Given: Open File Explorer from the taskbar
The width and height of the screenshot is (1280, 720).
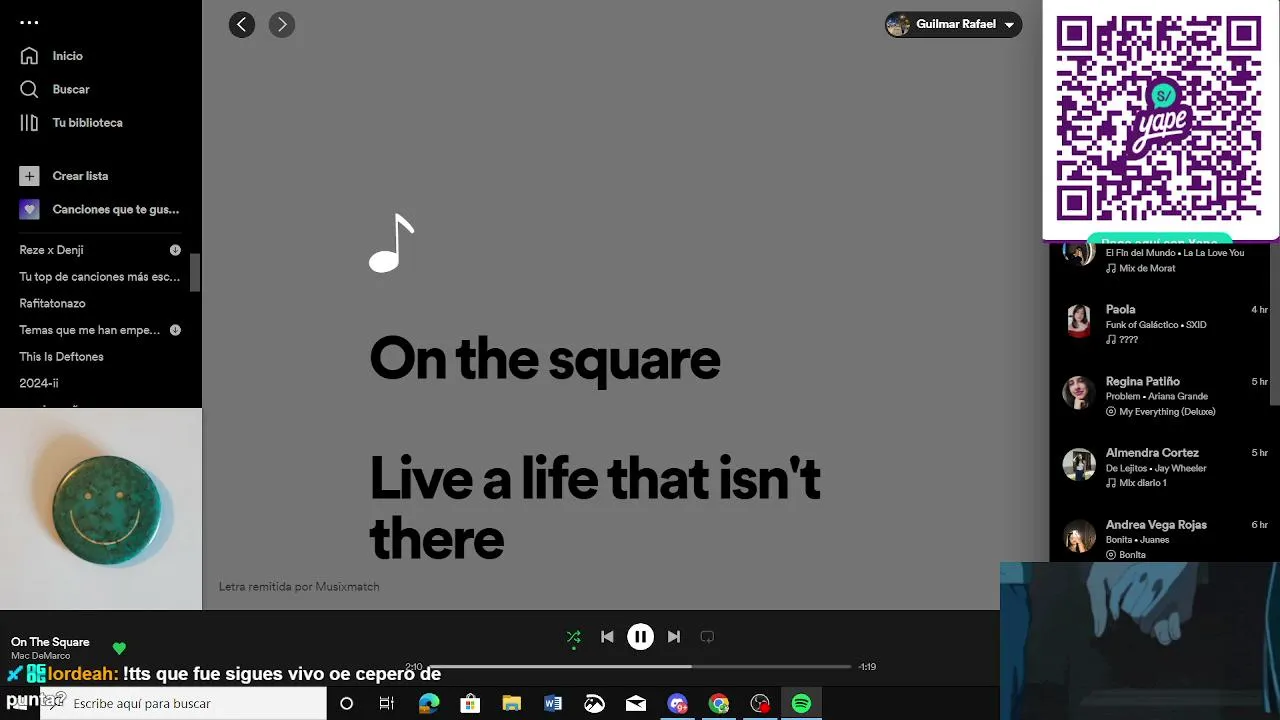Looking at the screenshot, I should 512,703.
